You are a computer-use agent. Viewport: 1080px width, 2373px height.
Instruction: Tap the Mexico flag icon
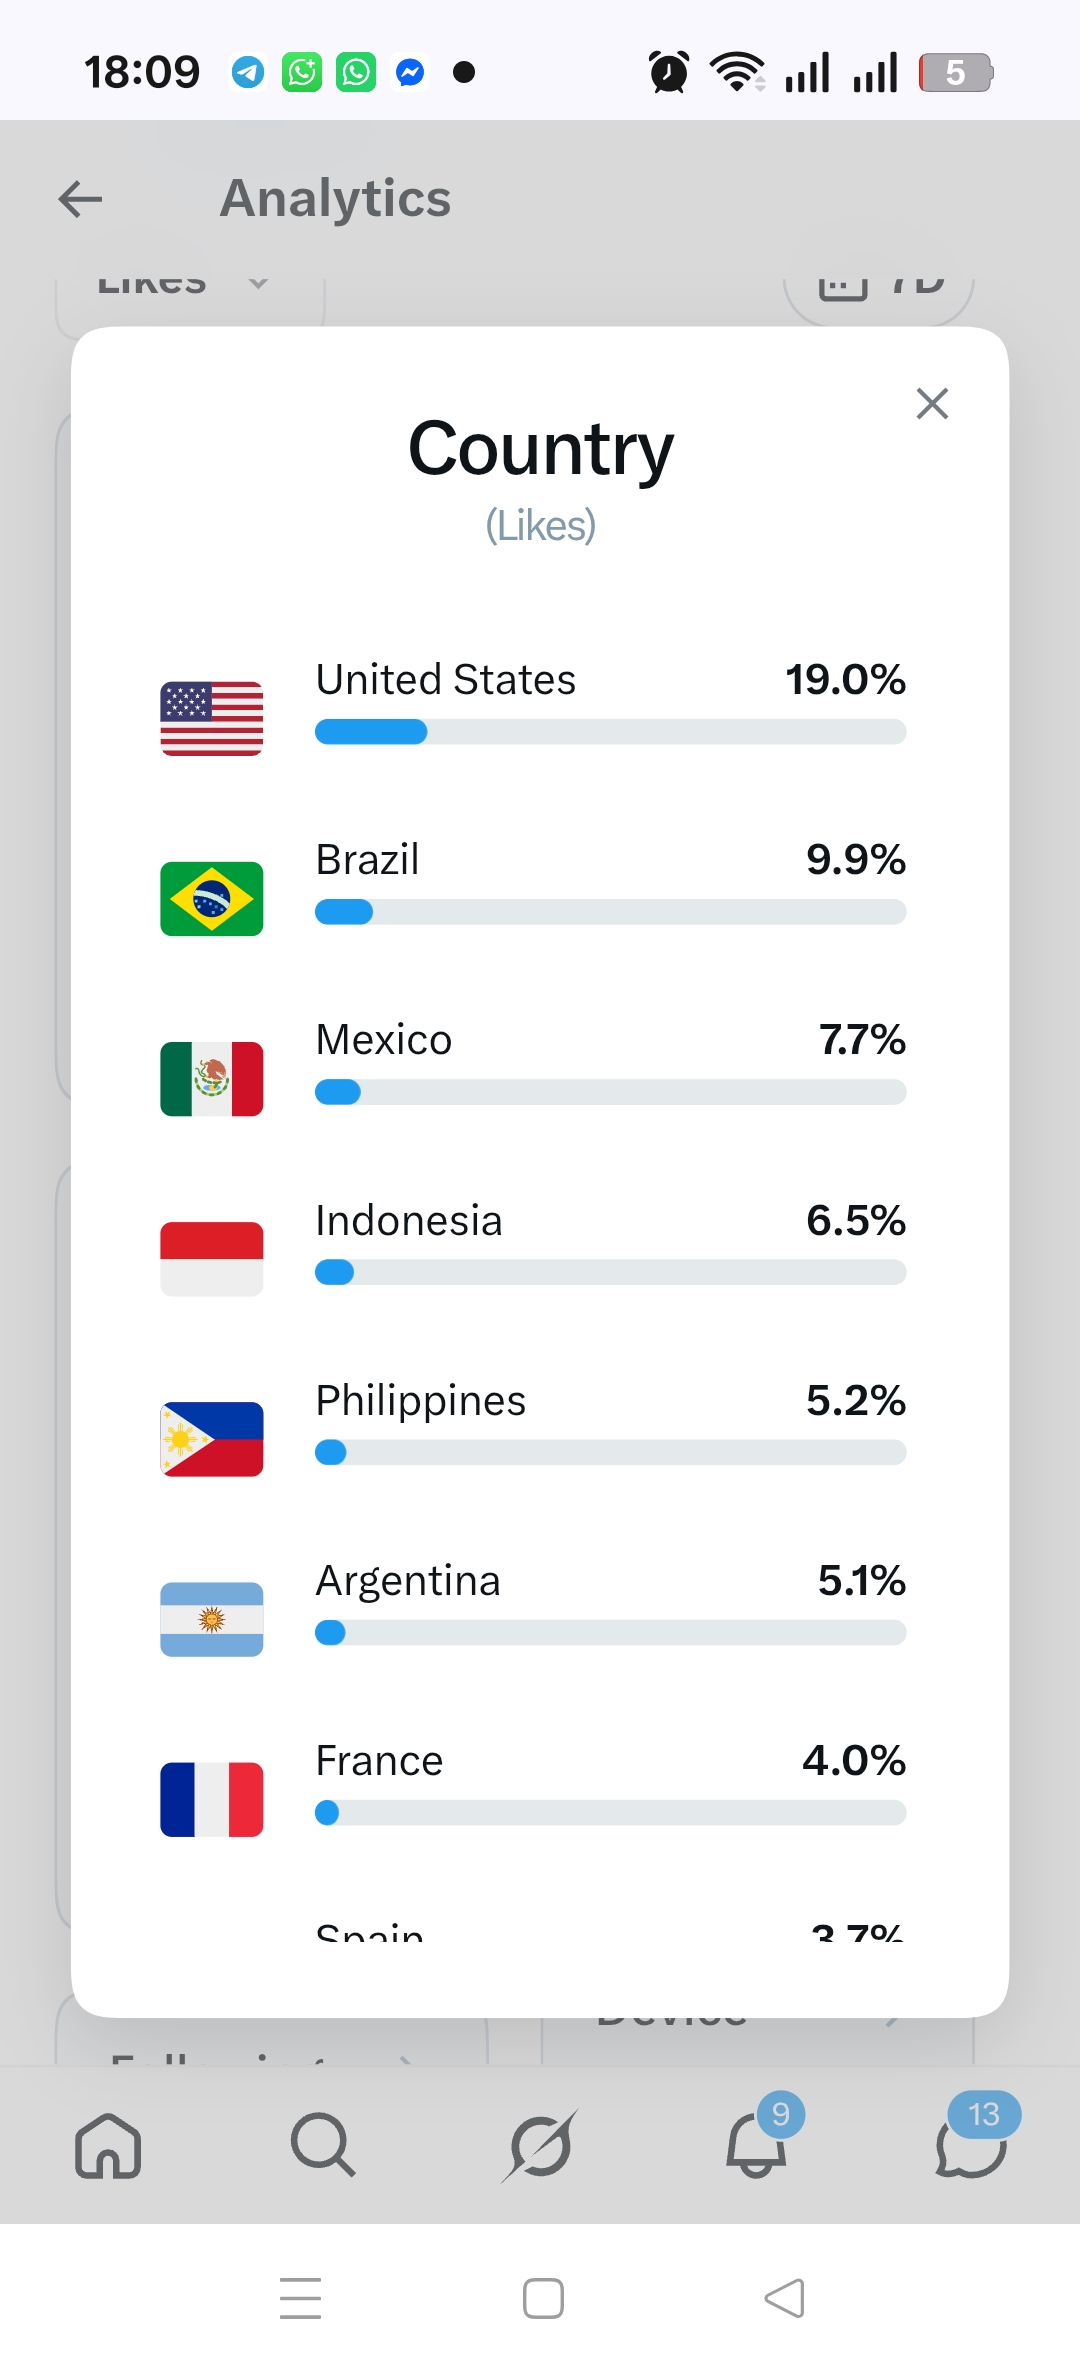point(212,1079)
